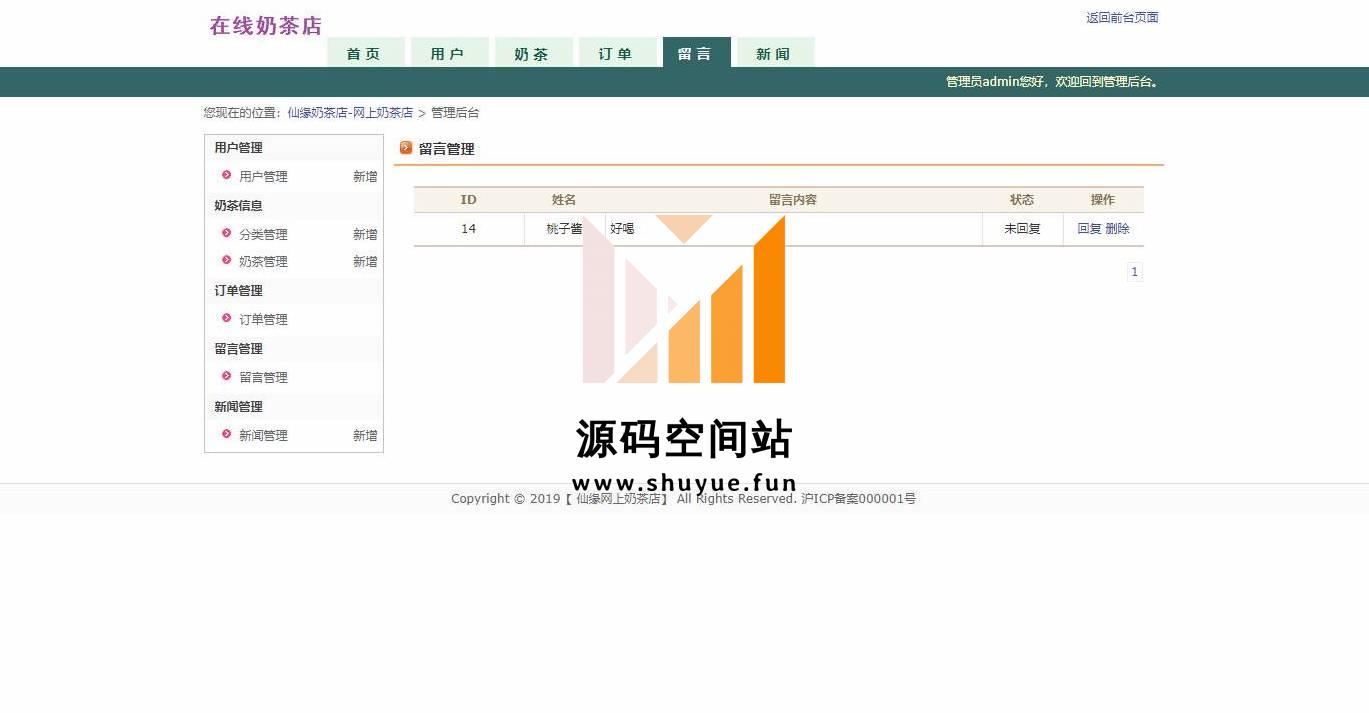Image resolution: width=1369 pixels, height=713 pixels.
Task: Select the 订单 tab
Action: coord(617,53)
